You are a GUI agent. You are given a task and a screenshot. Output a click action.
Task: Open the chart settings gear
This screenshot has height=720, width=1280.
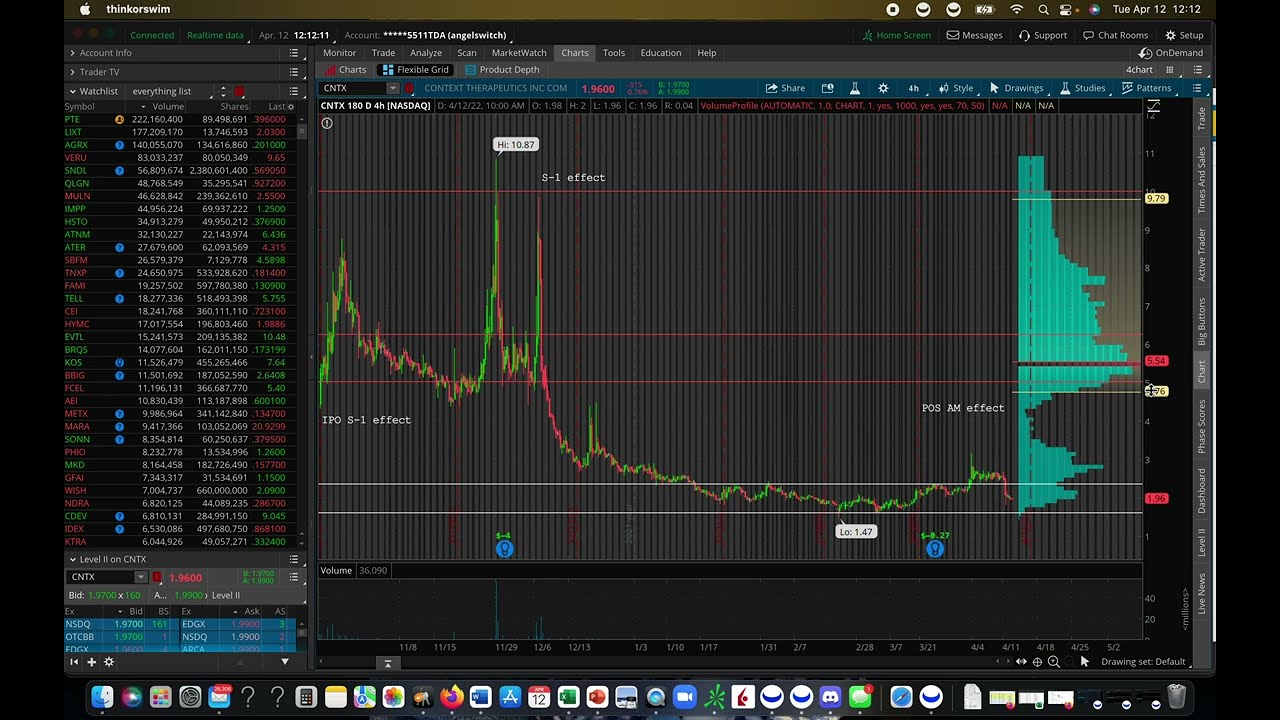point(883,88)
